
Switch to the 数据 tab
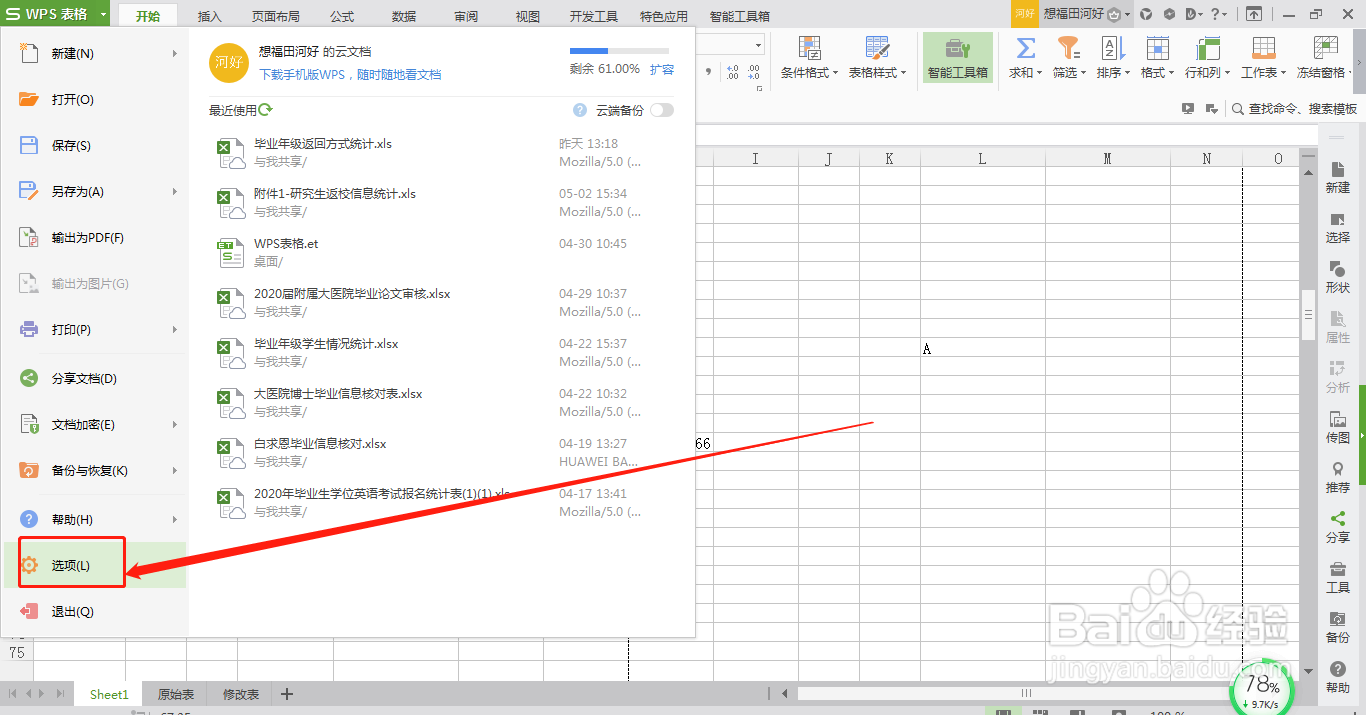tap(404, 16)
